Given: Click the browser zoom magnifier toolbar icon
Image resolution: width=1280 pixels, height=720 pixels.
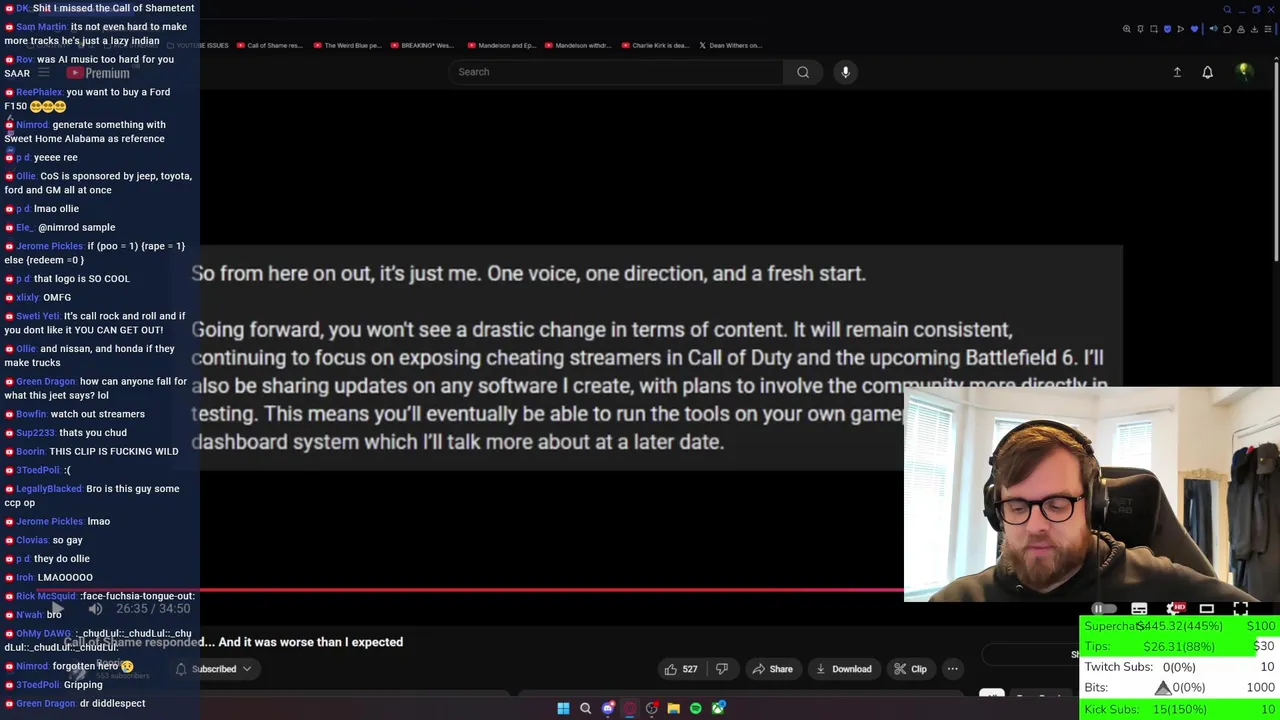Looking at the screenshot, I should 1127,29.
